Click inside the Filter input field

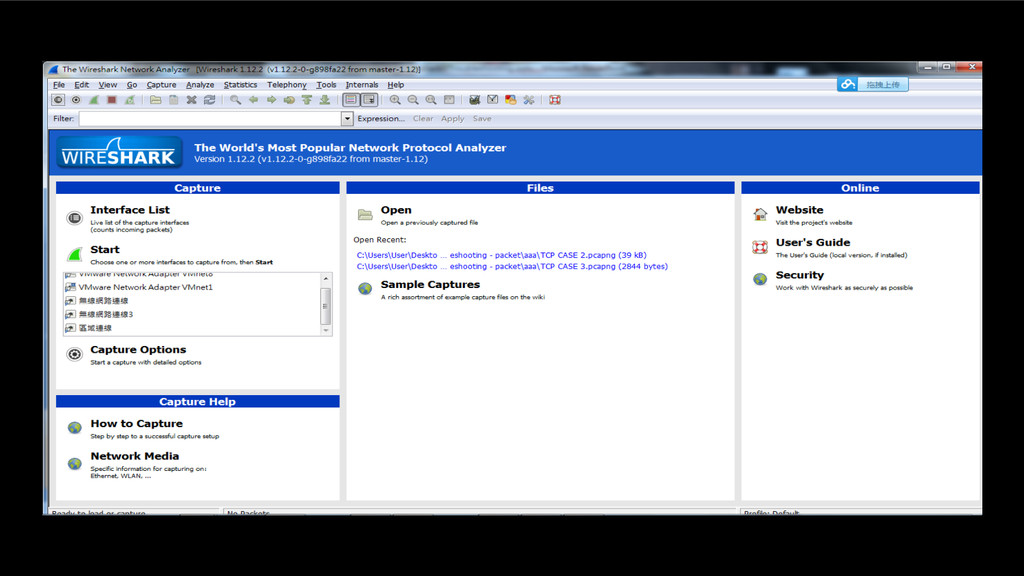point(210,119)
